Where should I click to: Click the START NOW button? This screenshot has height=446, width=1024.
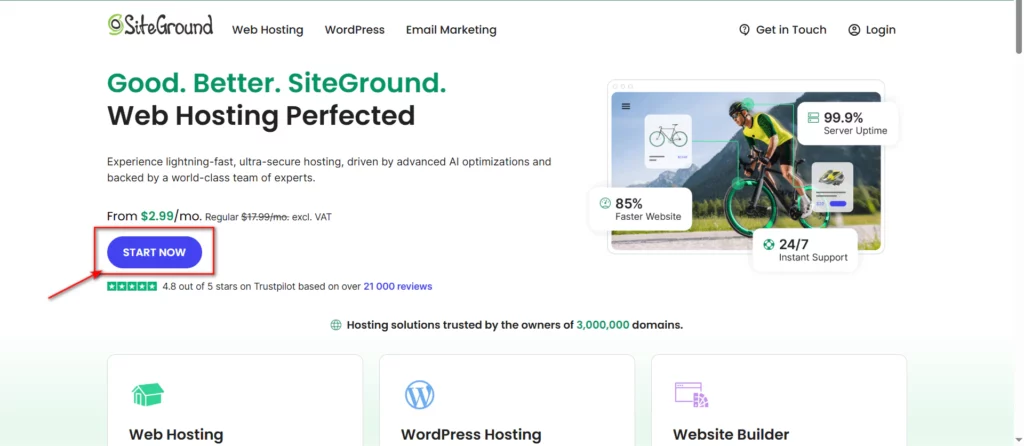[155, 252]
